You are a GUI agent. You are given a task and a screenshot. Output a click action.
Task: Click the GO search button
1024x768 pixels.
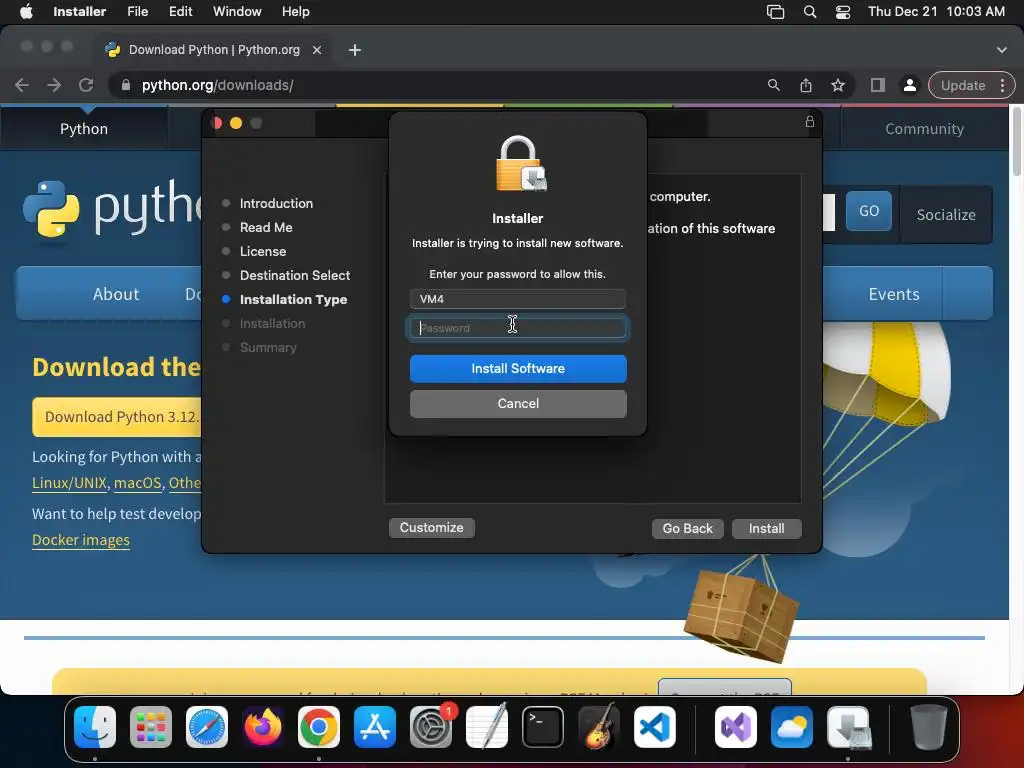pos(869,211)
